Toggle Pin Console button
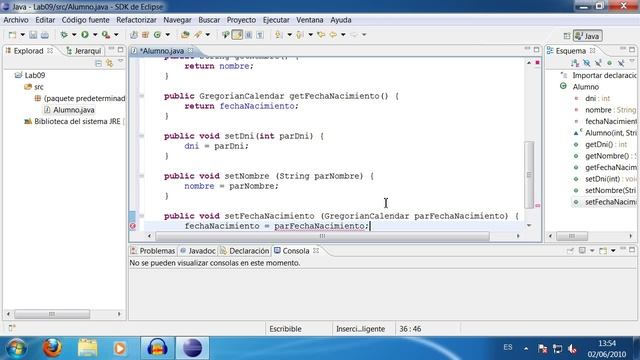The width and height of the screenshot is (640, 360). 570,251
